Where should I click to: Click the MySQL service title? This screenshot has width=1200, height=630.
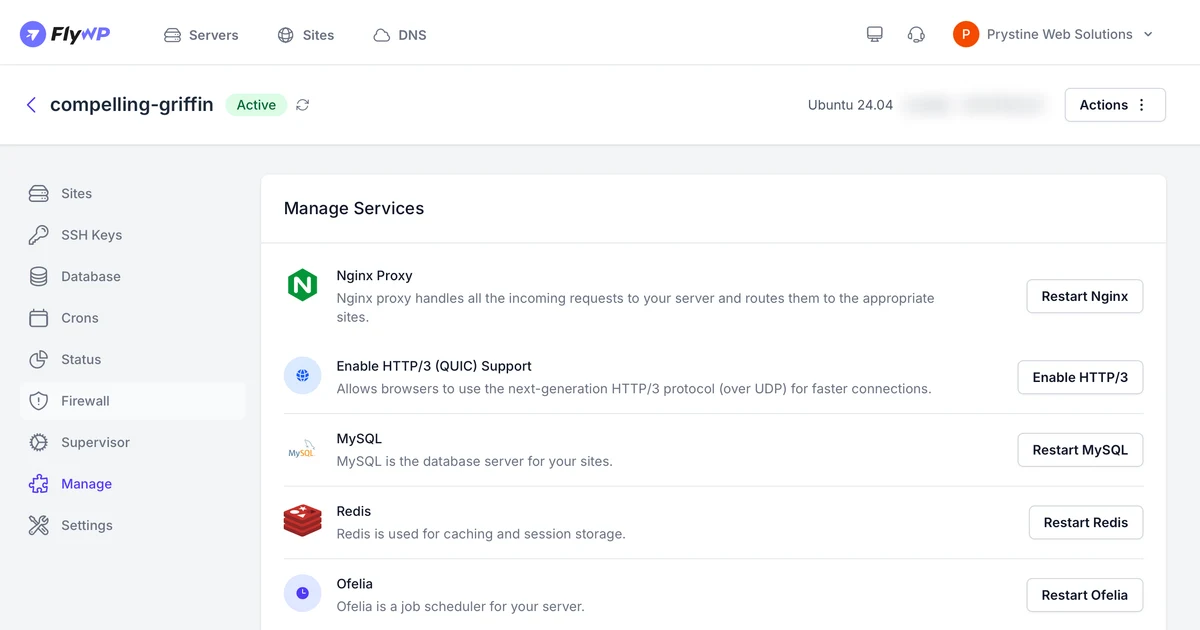[x=359, y=439]
